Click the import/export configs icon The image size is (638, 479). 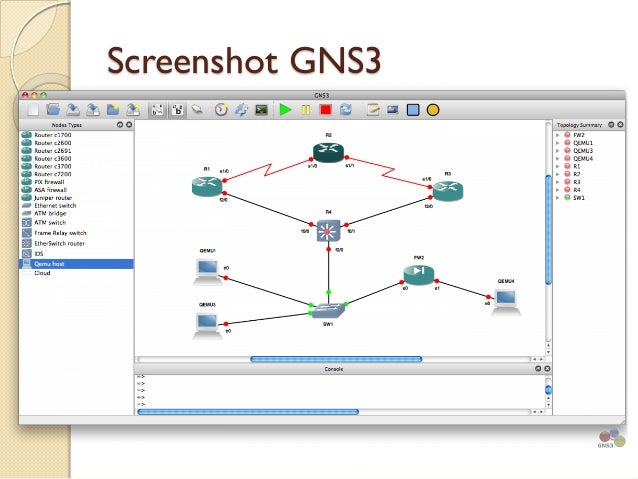pos(133,109)
